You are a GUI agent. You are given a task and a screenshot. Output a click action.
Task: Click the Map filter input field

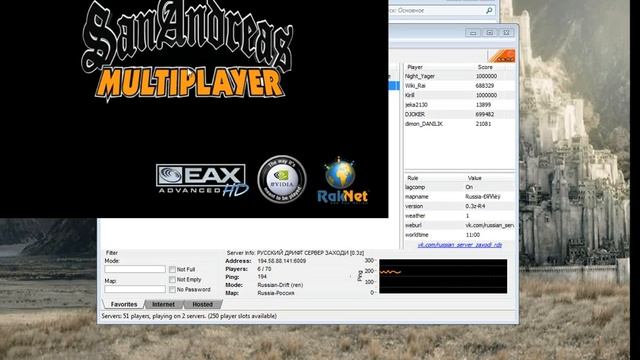click(x=135, y=289)
